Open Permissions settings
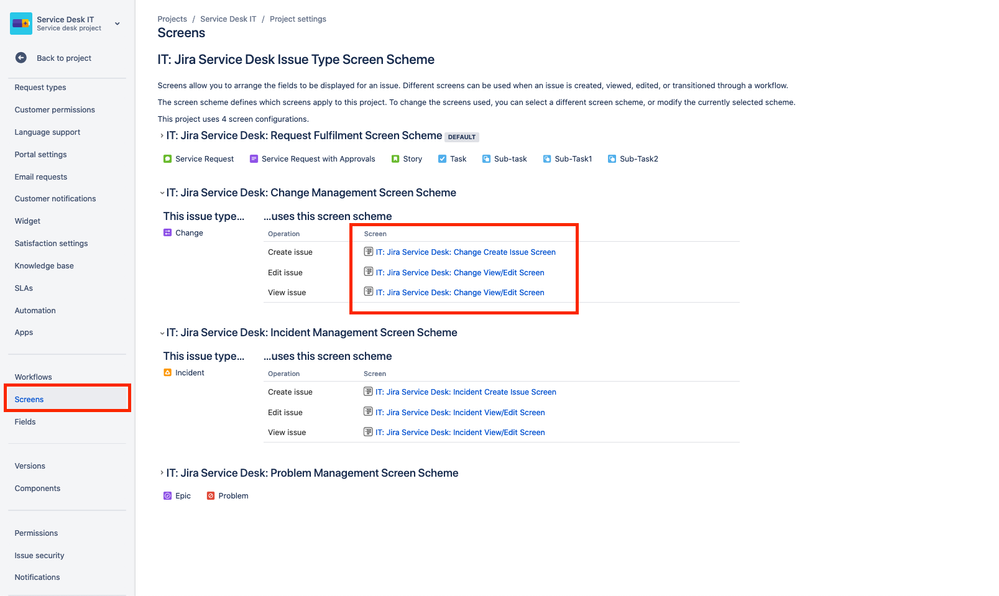Screen dimensions: 999x596 [x=36, y=532]
